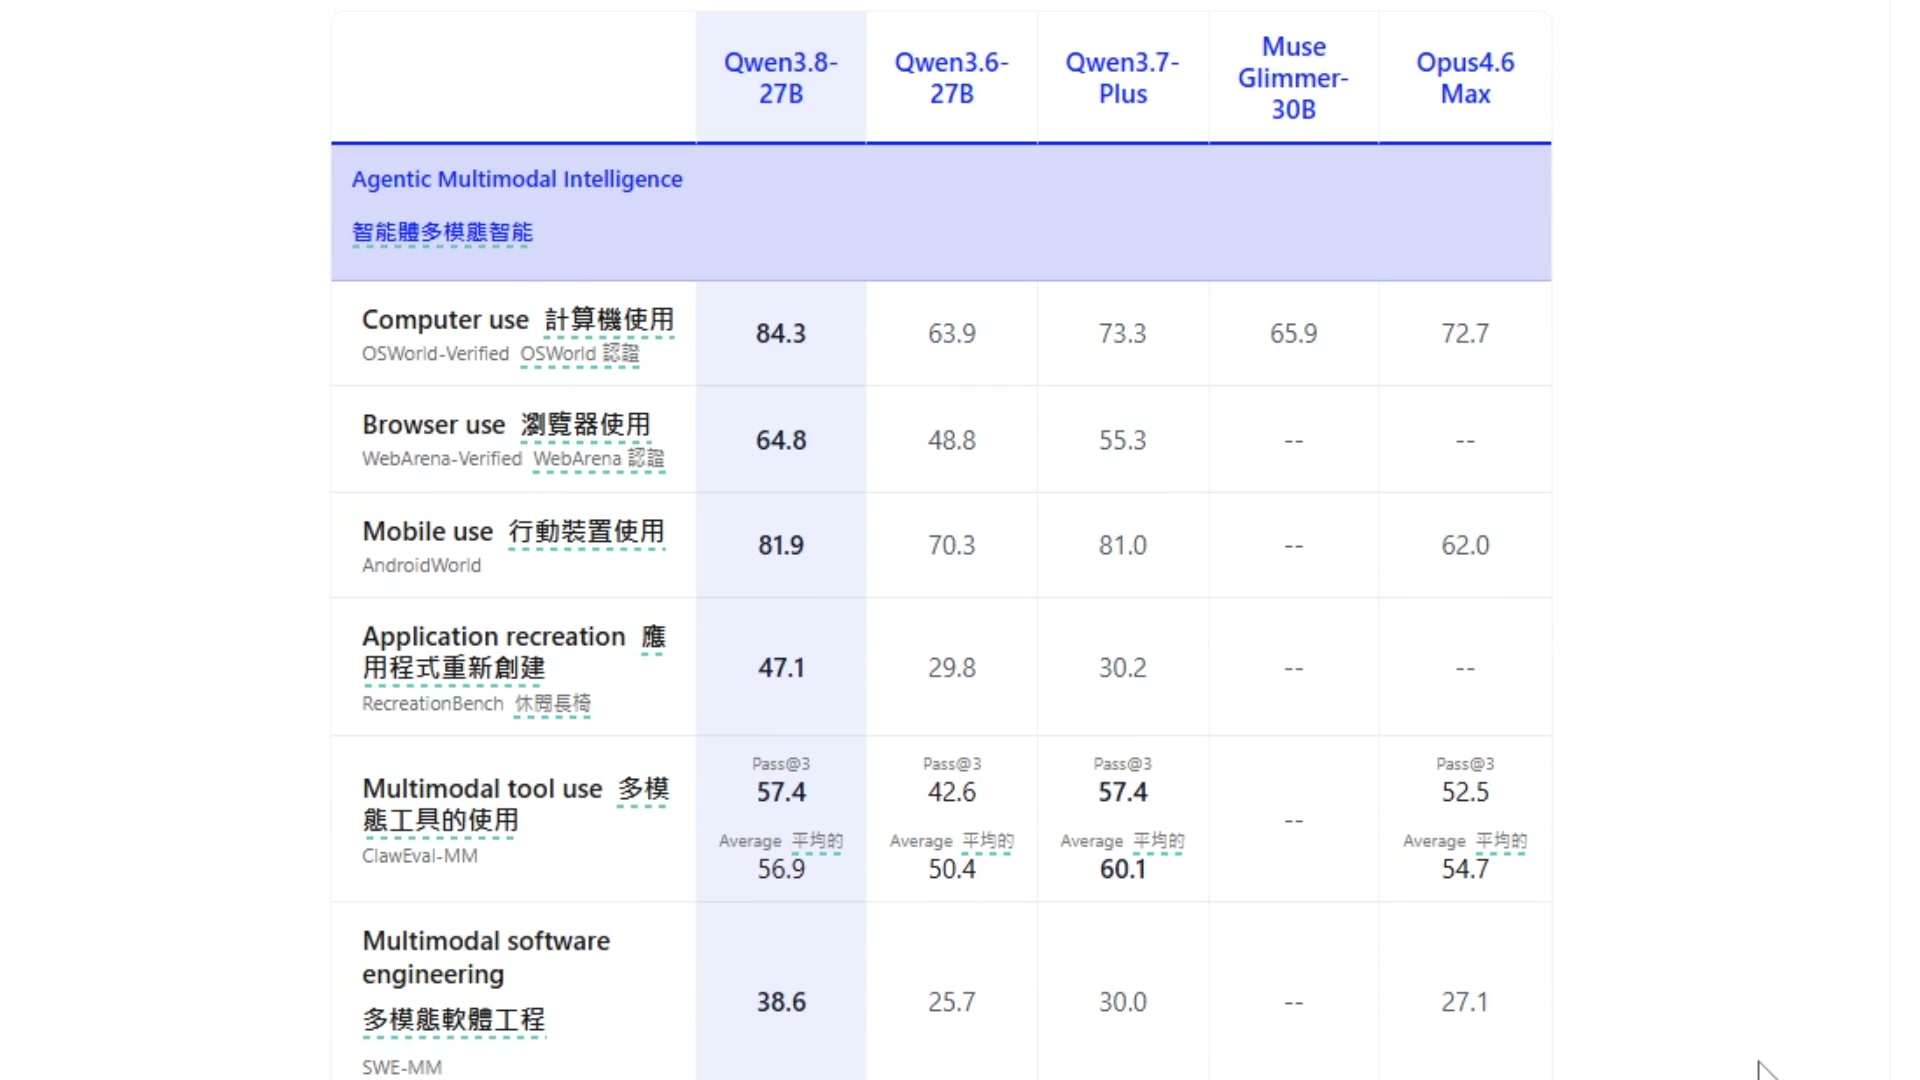Click the Multimodal tool use row label
The image size is (1920, 1080).
(482, 788)
